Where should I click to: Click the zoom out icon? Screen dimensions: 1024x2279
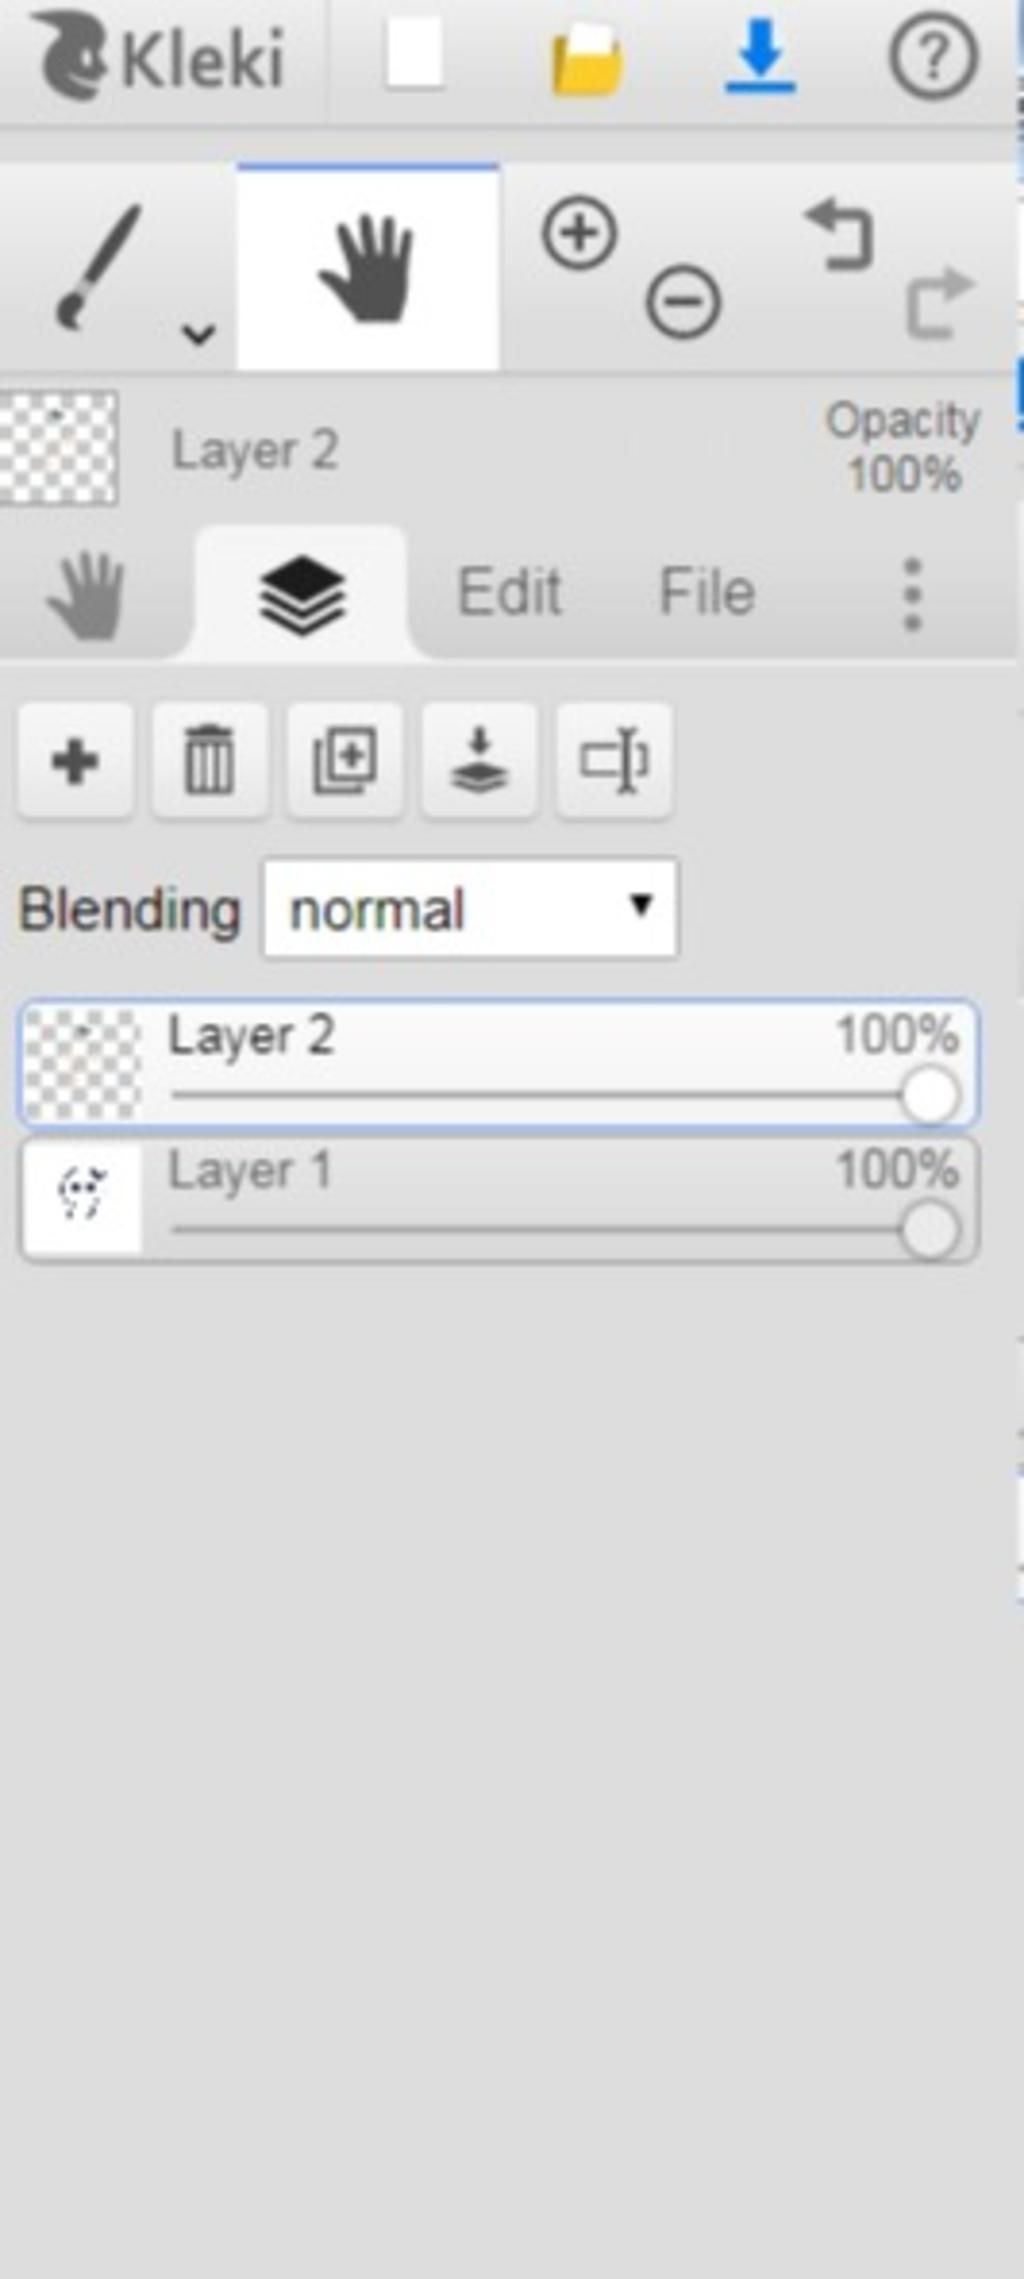point(683,300)
